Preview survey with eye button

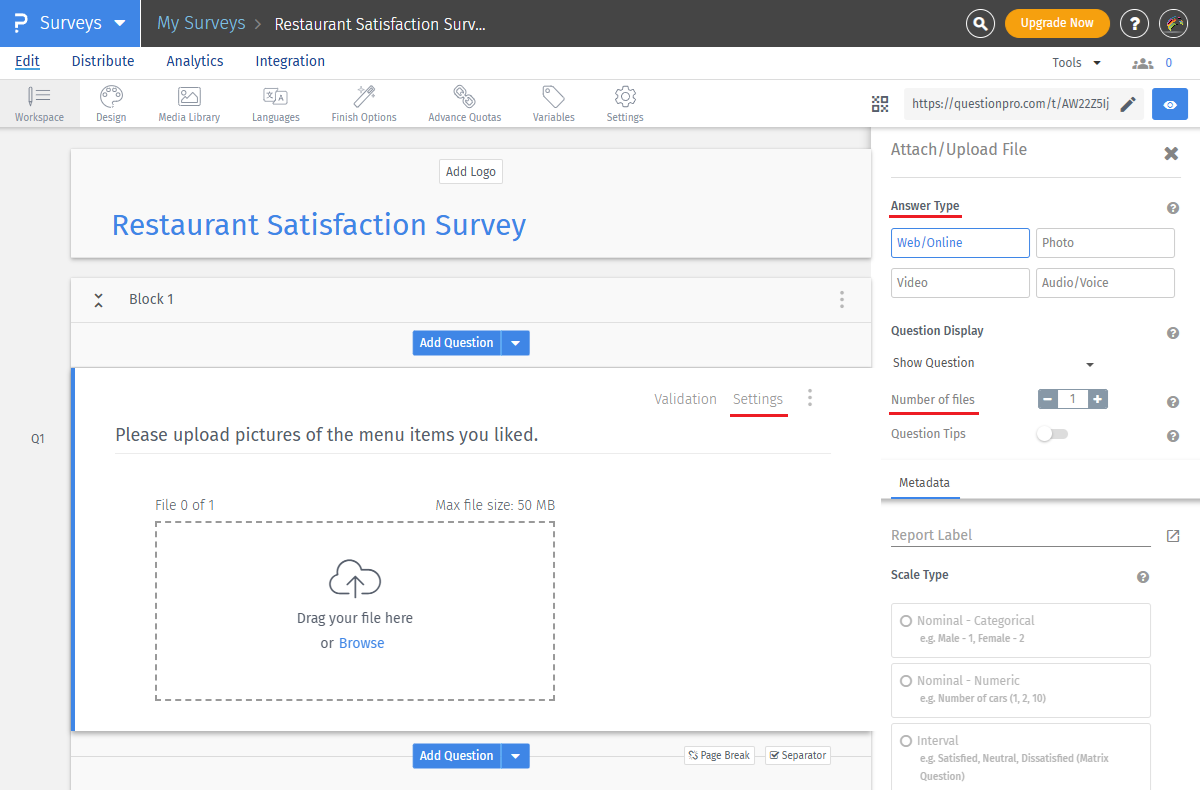coord(1170,104)
